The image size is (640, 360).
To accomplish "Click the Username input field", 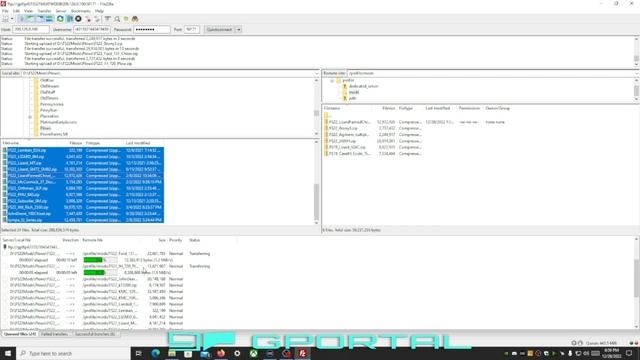I will point(92,29).
